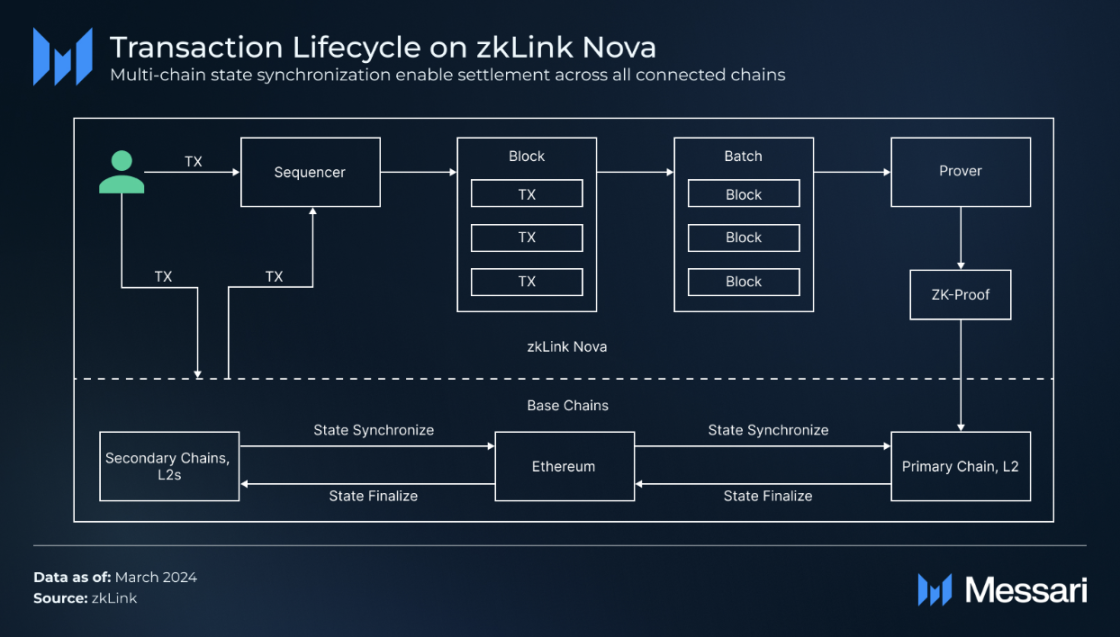Click the first TX box inside Block
1120x637 pixels.
[x=527, y=194]
